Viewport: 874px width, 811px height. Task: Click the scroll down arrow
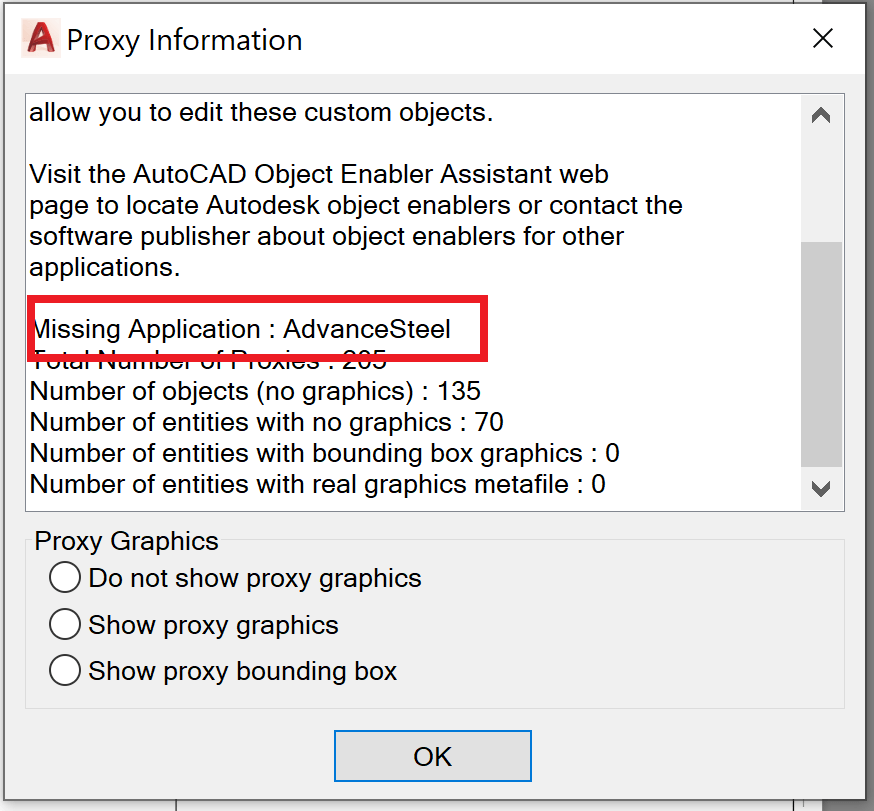pyautogui.click(x=820, y=489)
